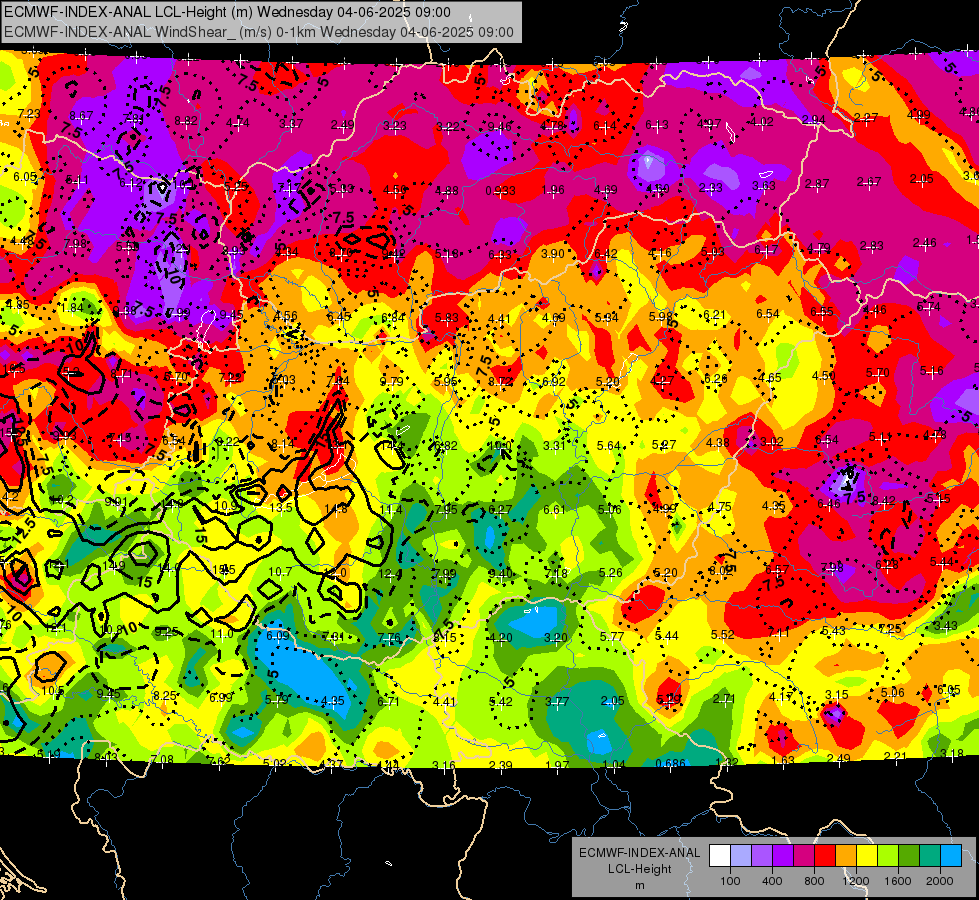This screenshot has width=979, height=900.
Task: Click the grid value 6.74
Action: [928, 307]
